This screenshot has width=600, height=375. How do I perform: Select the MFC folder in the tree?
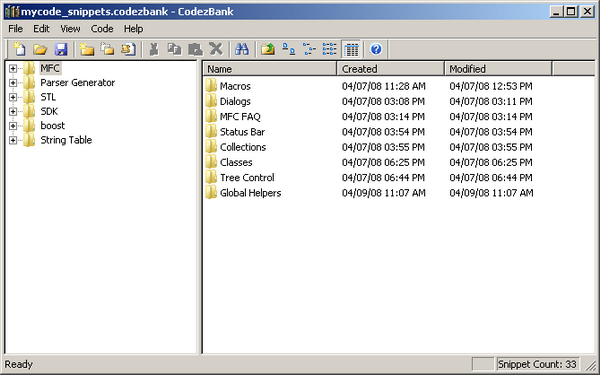pos(50,68)
